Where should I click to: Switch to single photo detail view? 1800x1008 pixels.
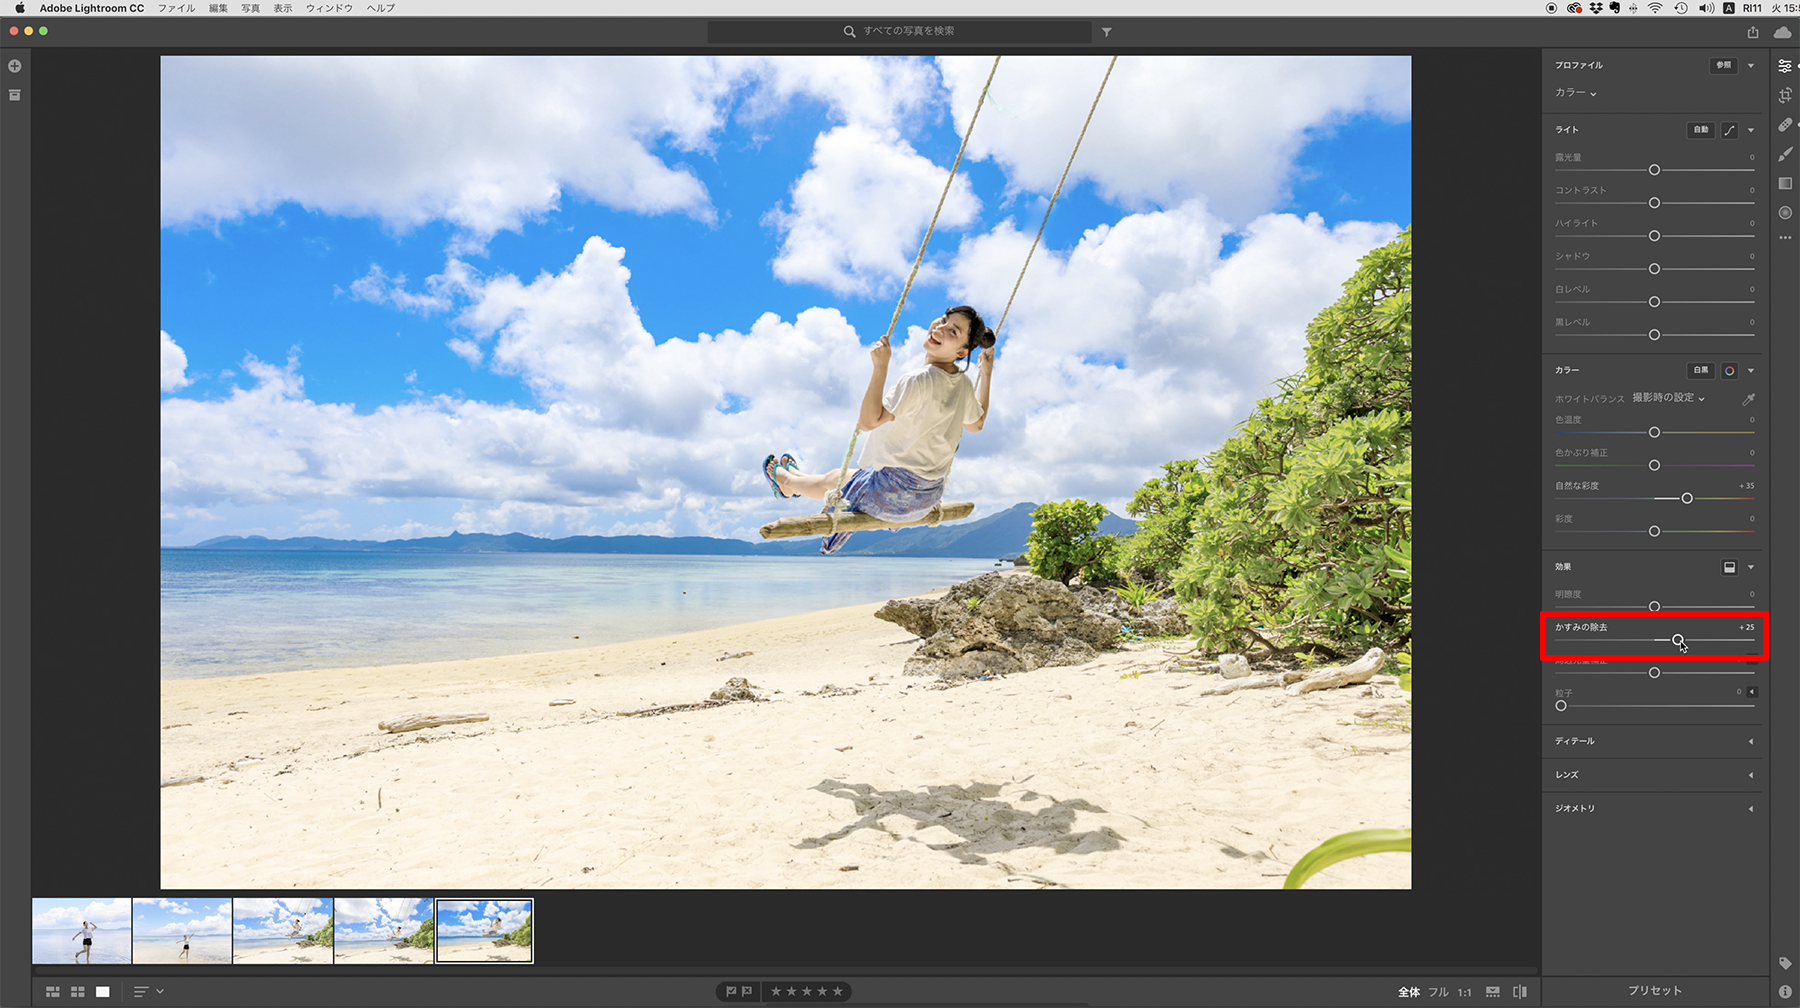click(x=102, y=992)
